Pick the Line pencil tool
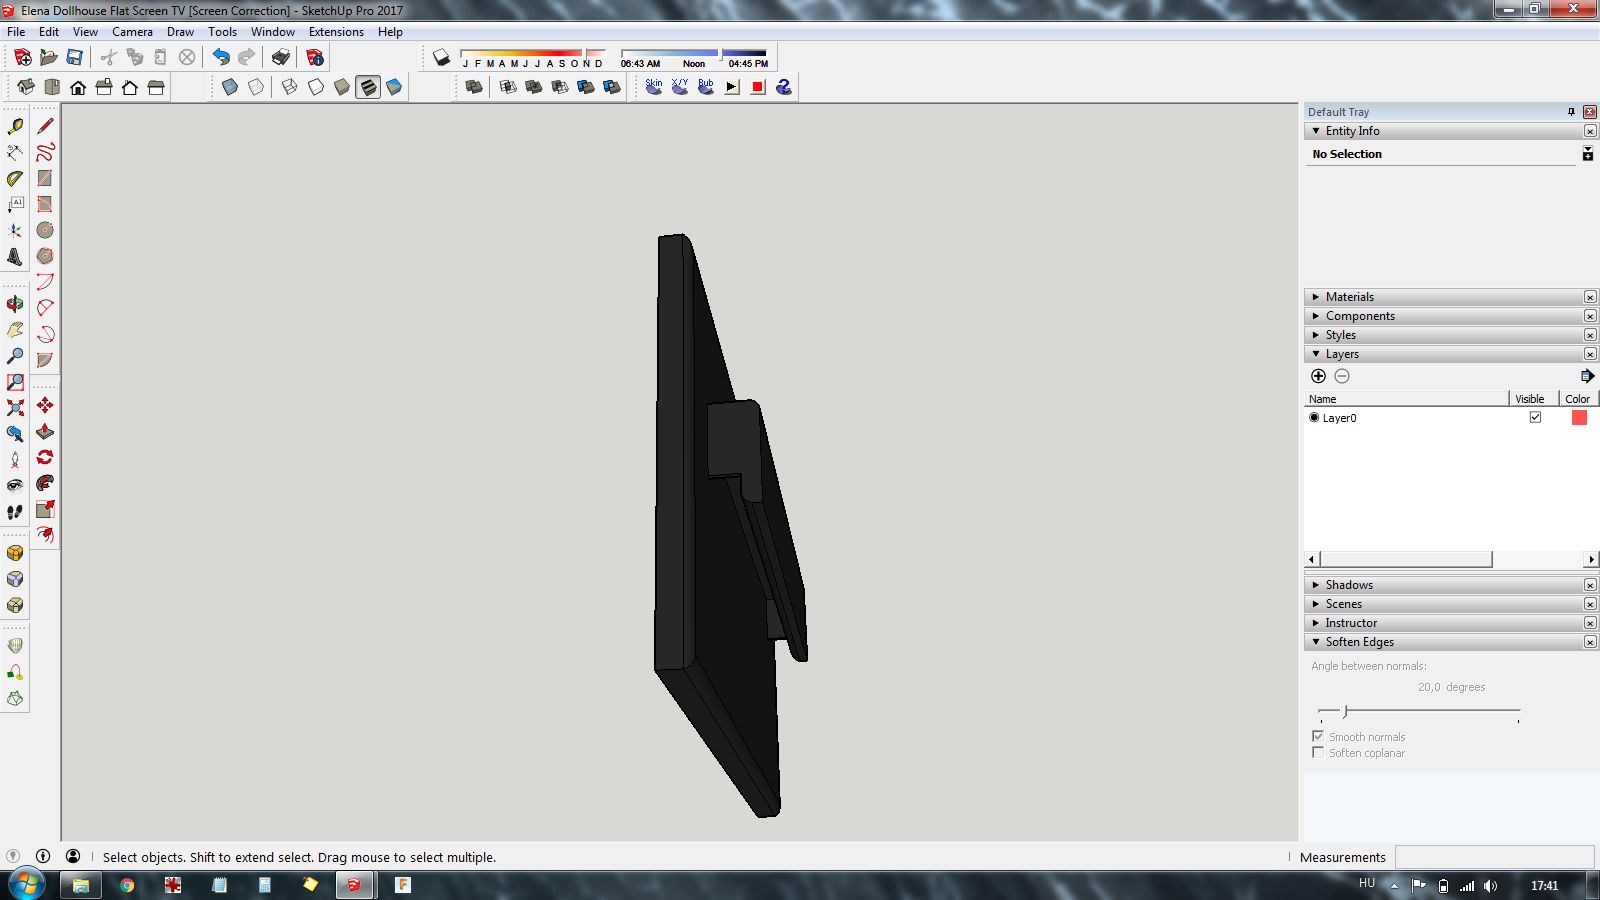This screenshot has height=900, width=1600. coord(45,126)
